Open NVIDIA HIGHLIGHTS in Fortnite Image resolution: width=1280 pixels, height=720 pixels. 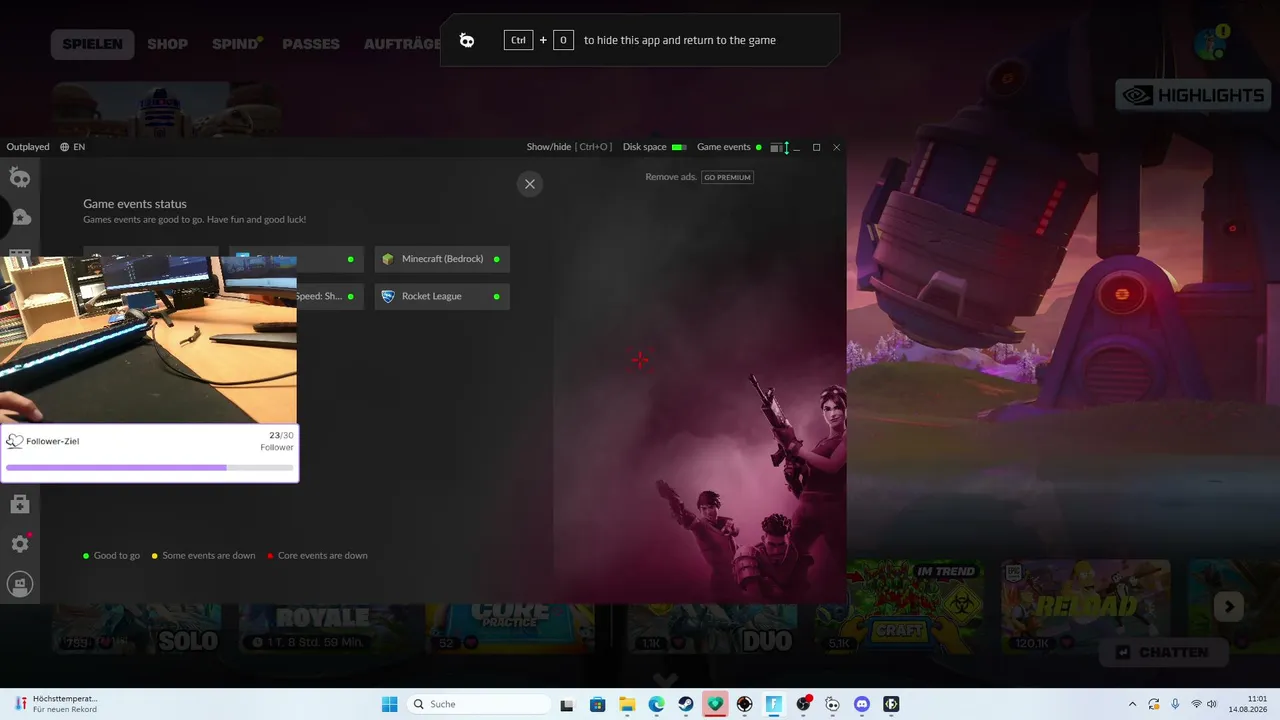pyautogui.click(x=1192, y=95)
